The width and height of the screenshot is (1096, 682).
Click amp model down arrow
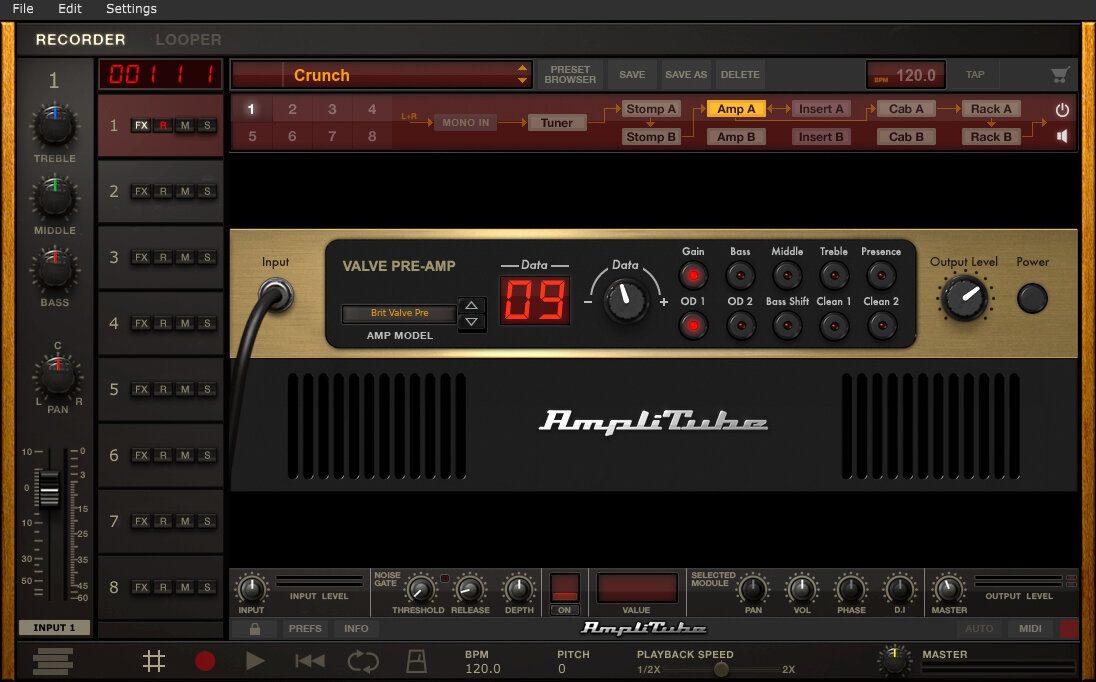pyautogui.click(x=471, y=322)
